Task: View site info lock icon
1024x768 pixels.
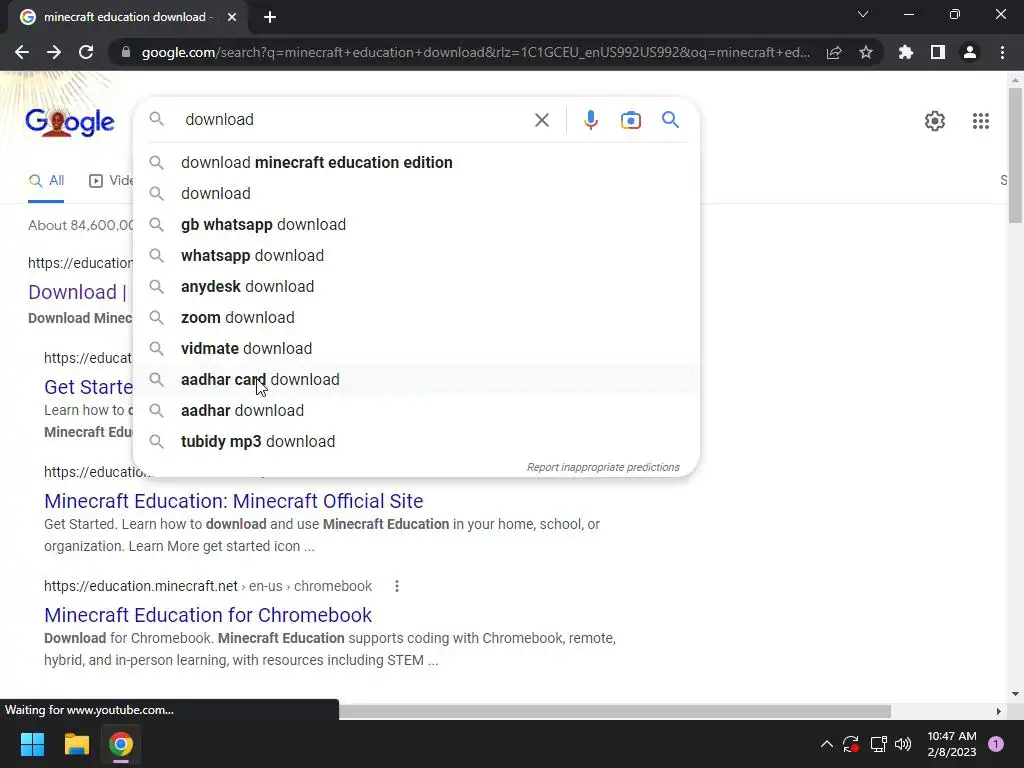Action: pyautogui.click(x=126, y=52)
